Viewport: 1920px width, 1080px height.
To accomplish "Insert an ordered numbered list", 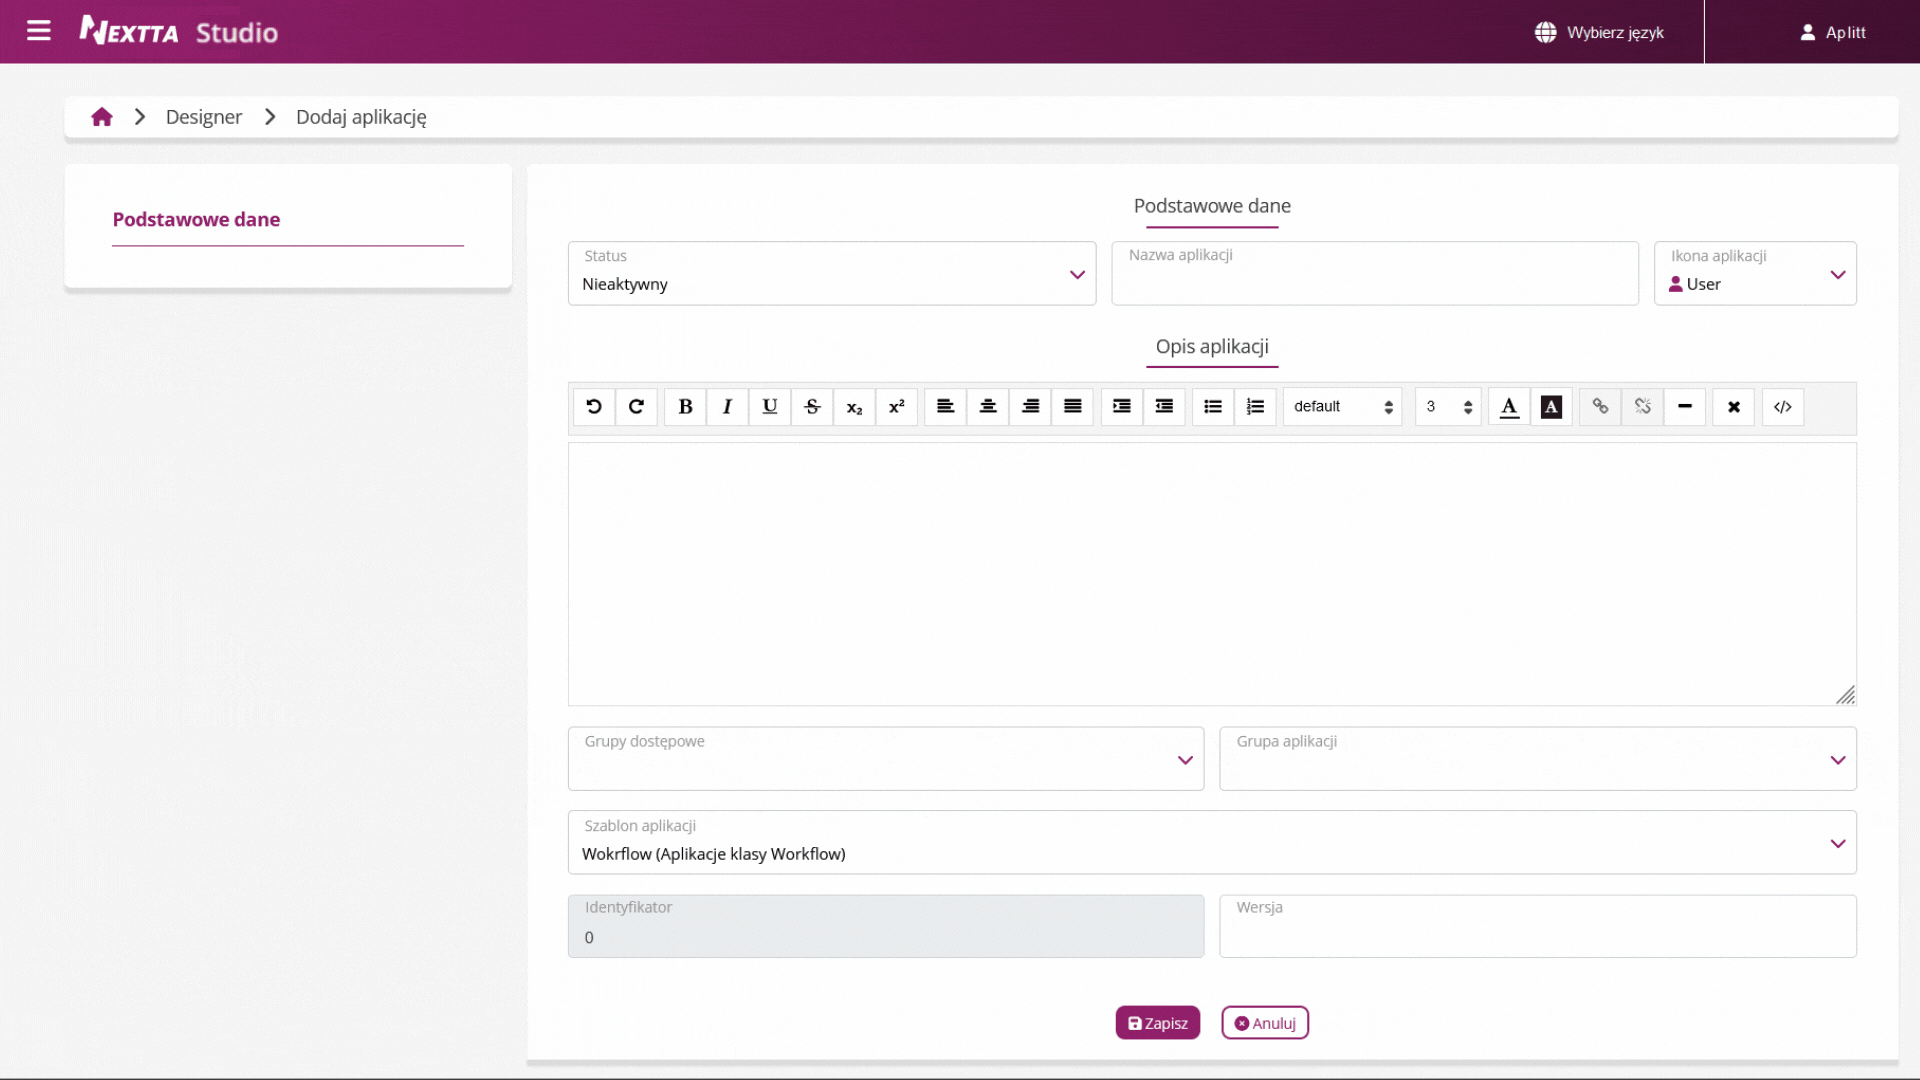I will (x=1255, y=407).
